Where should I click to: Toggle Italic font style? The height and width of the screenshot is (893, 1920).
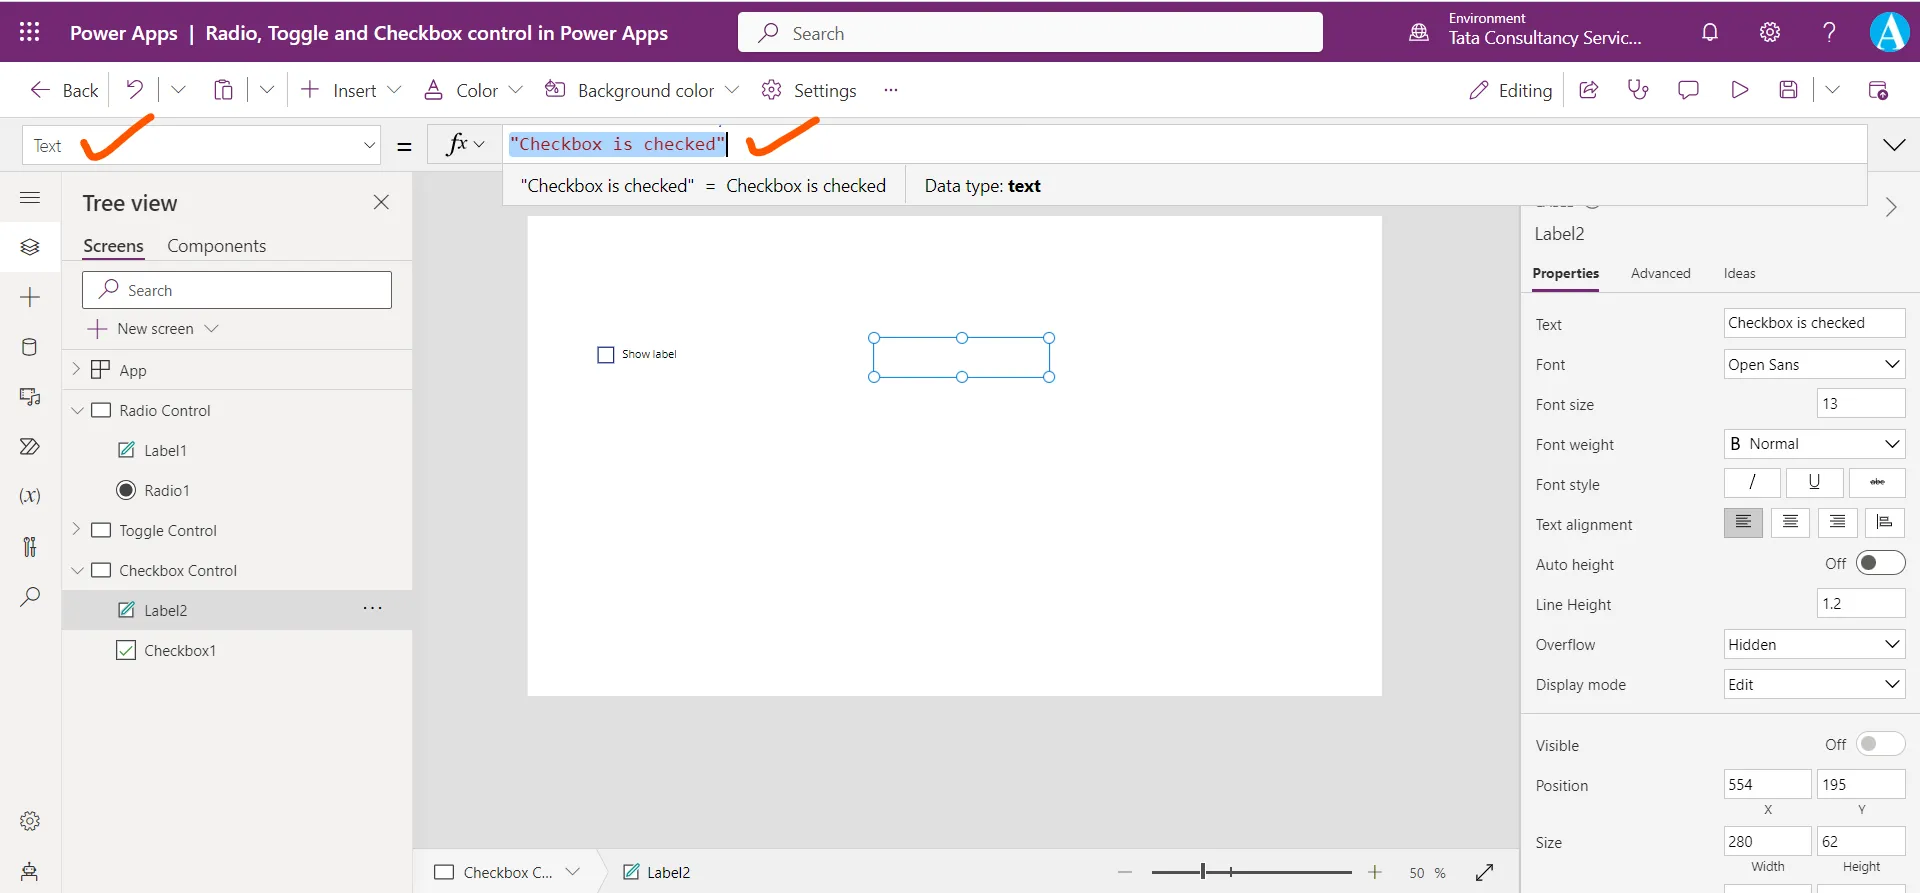(1752, 482)
